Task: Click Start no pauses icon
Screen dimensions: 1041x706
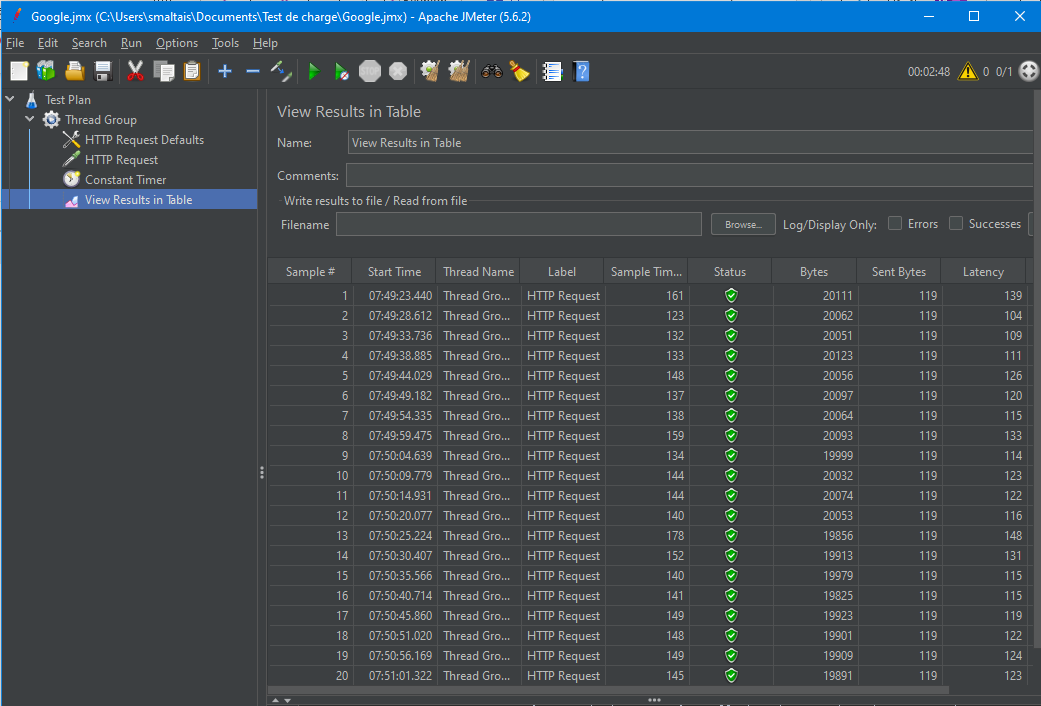Action: click(x=342, y=71)
